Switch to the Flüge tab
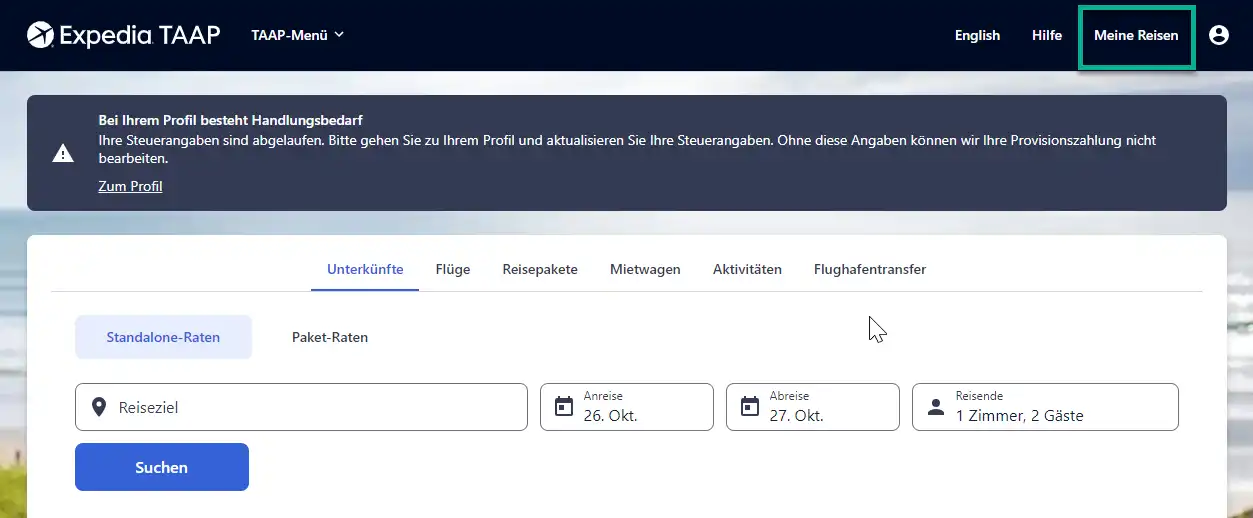The height and width of the screenshot is (518, 1253). click(453, 269)
